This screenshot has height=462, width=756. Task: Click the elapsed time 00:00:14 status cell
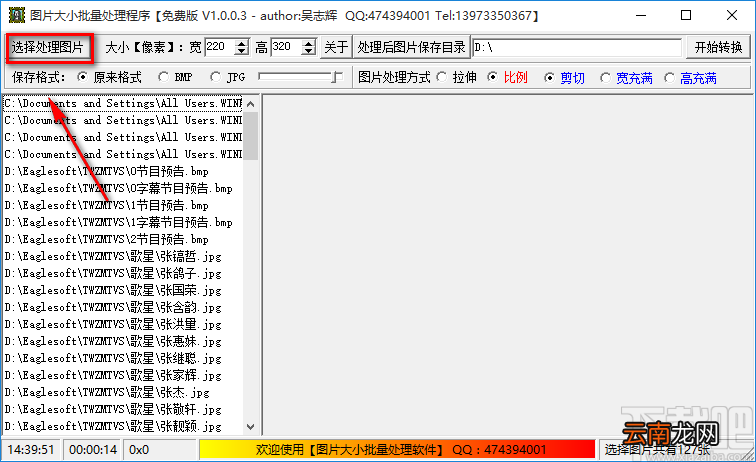click(x=93, y=449)
